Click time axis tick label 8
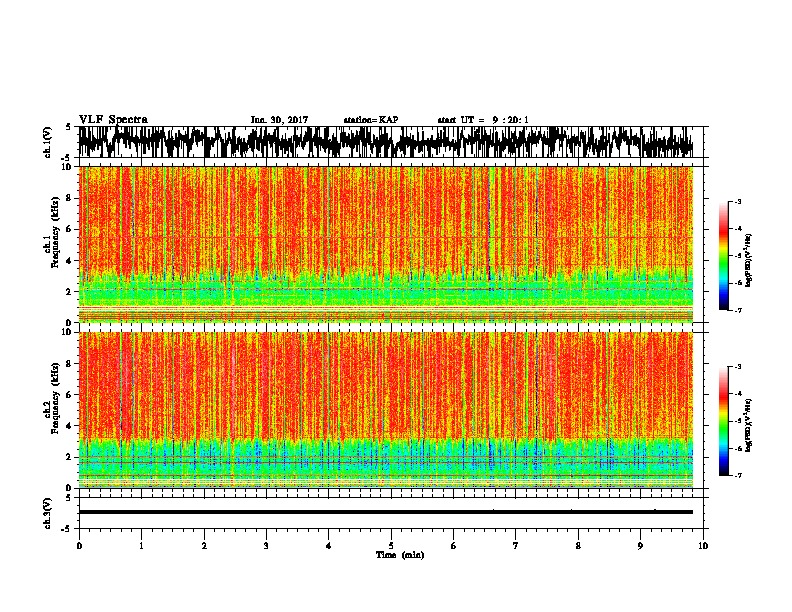This screenshot has height=612, width=792. [x=578, y=546]
